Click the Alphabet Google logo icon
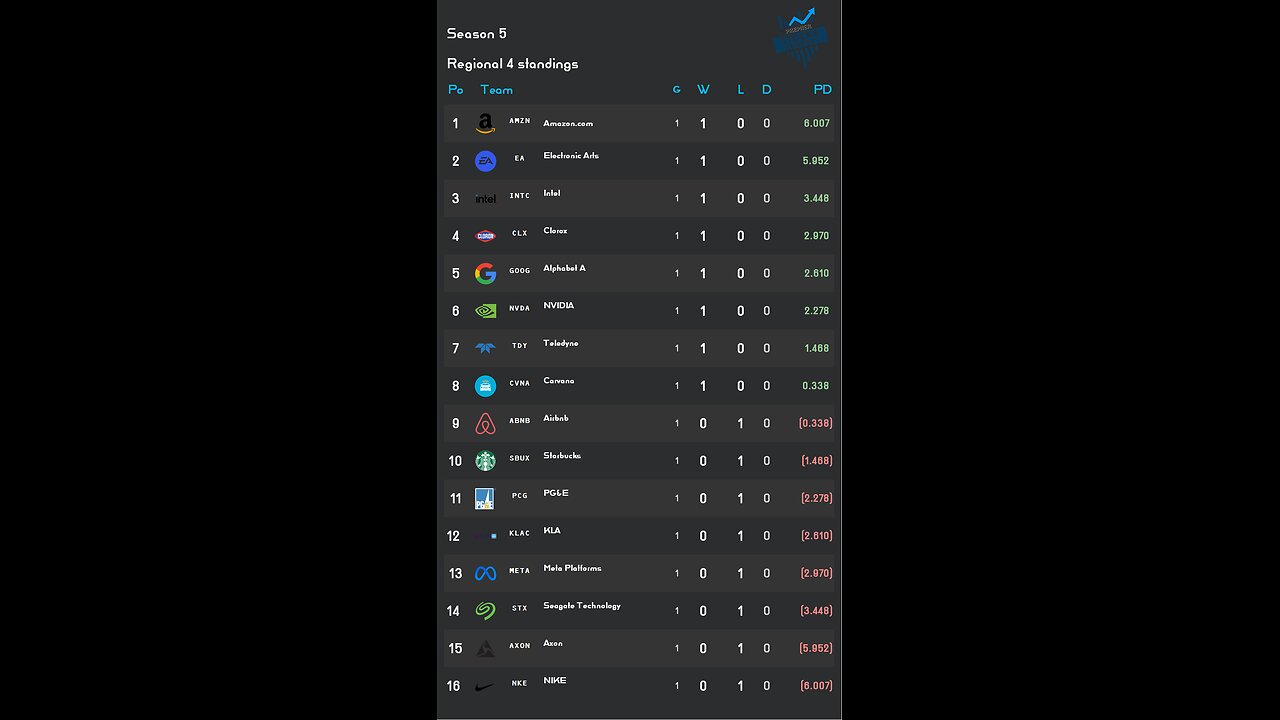The width and height of the screenshot is (1280, 720). (x=485, y=274)
